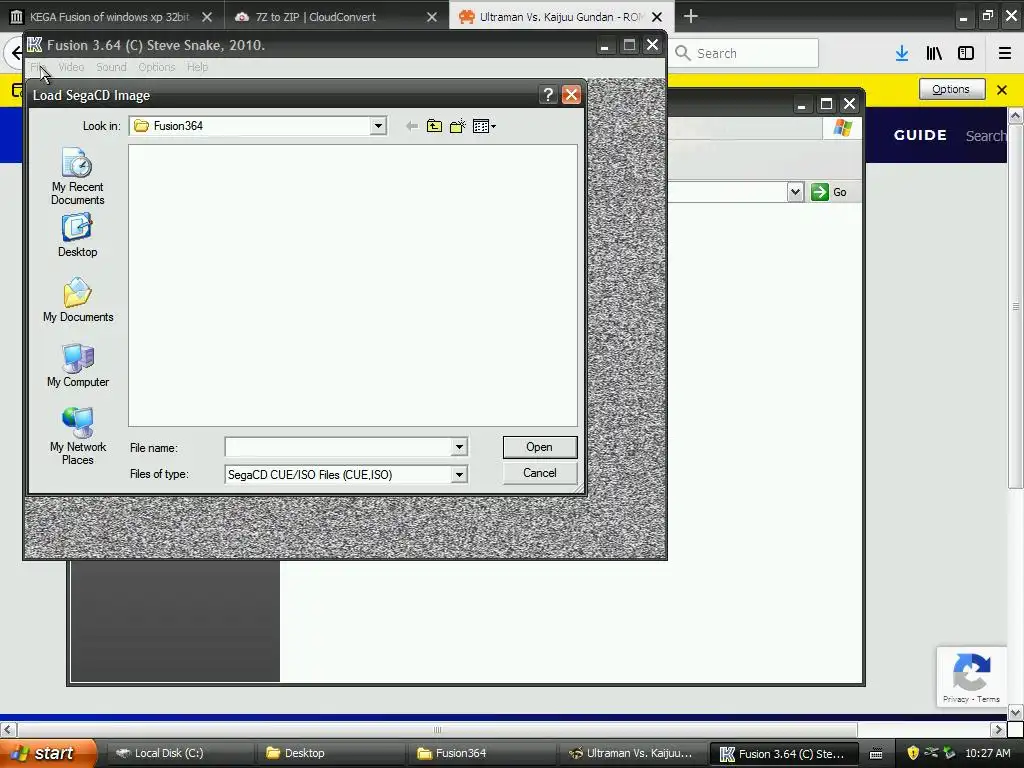The image size is (1024, 768).
Task: Click the 10:27 AM clock
Action: coord(987,753)
